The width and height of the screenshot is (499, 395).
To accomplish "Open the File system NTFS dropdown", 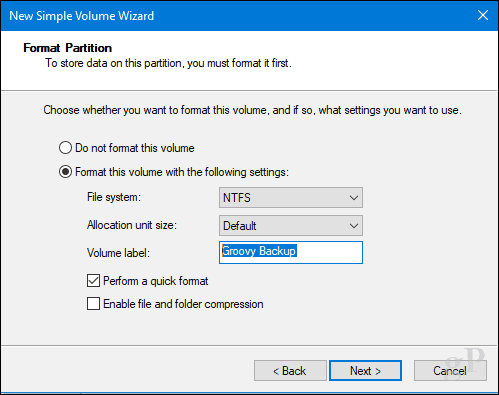I will point(291,197).
